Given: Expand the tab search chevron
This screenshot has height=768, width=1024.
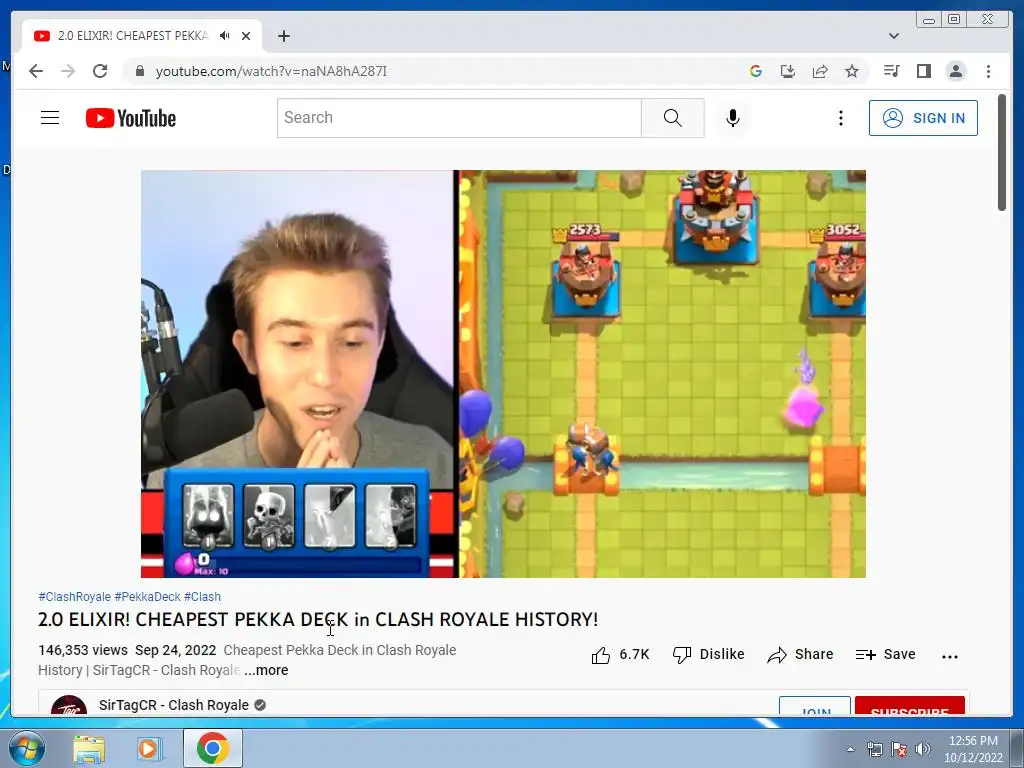Looking at the screenshot, I should point(893,36).
